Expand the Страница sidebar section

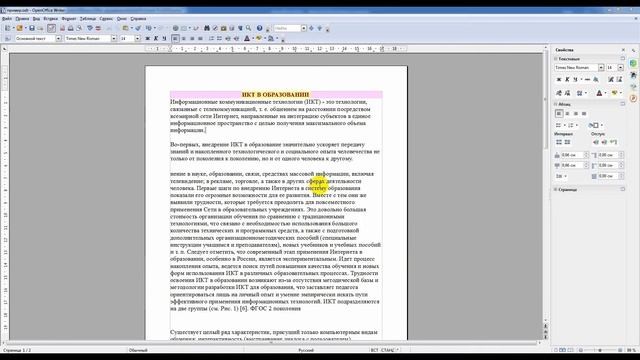(555, 189)
